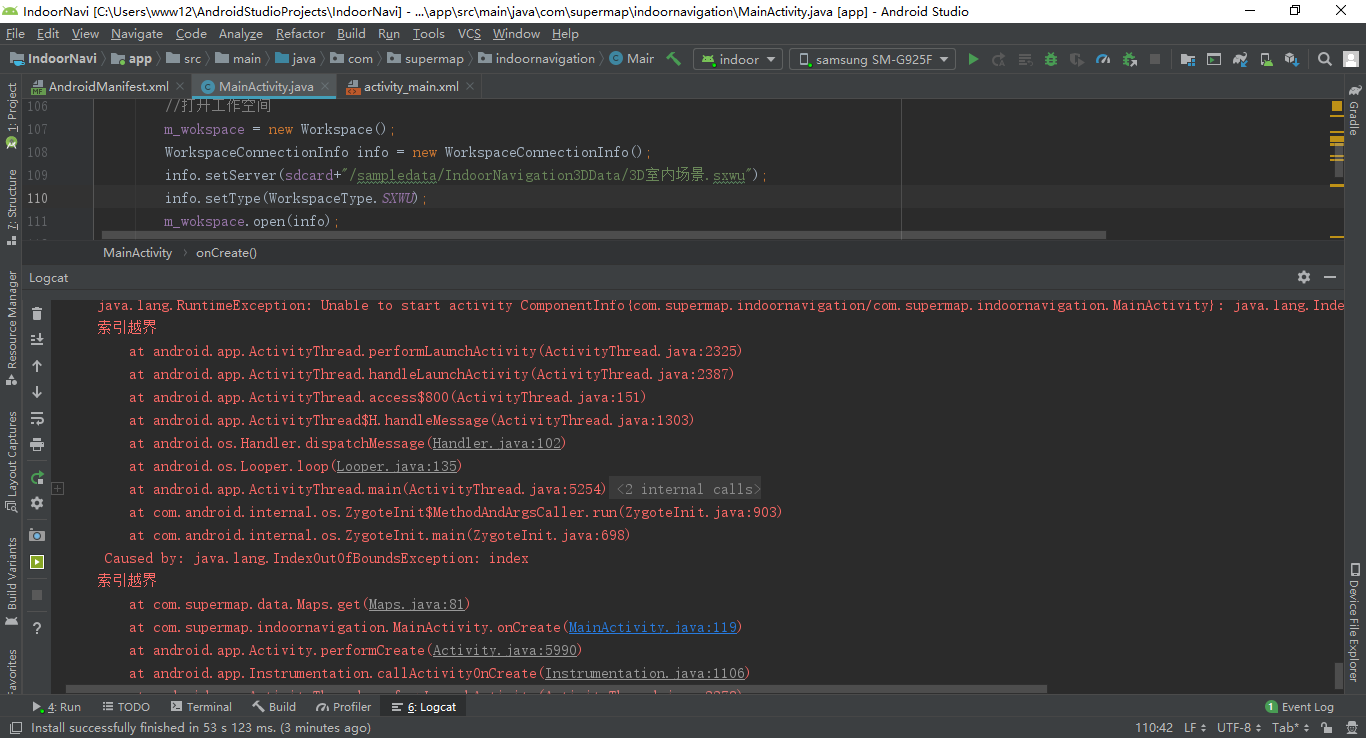Open the Device File Explorer panel
Image resolution: width=1366 pixels, height=738 pixels.
click(1354, 622)
